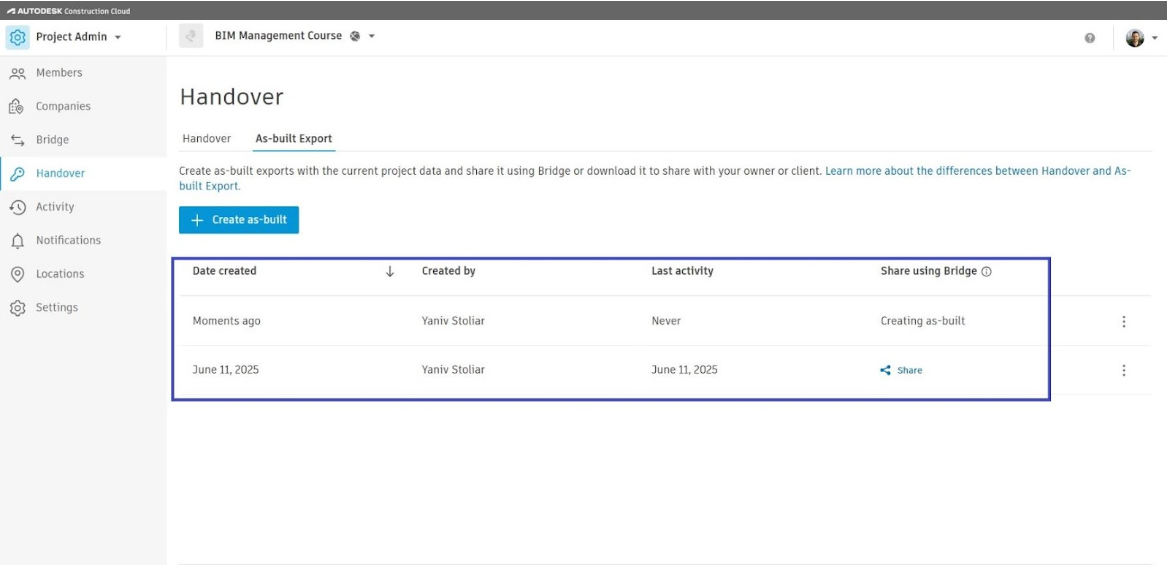
Task: Open the user profile avatar menu
Action: [1140, 38]
